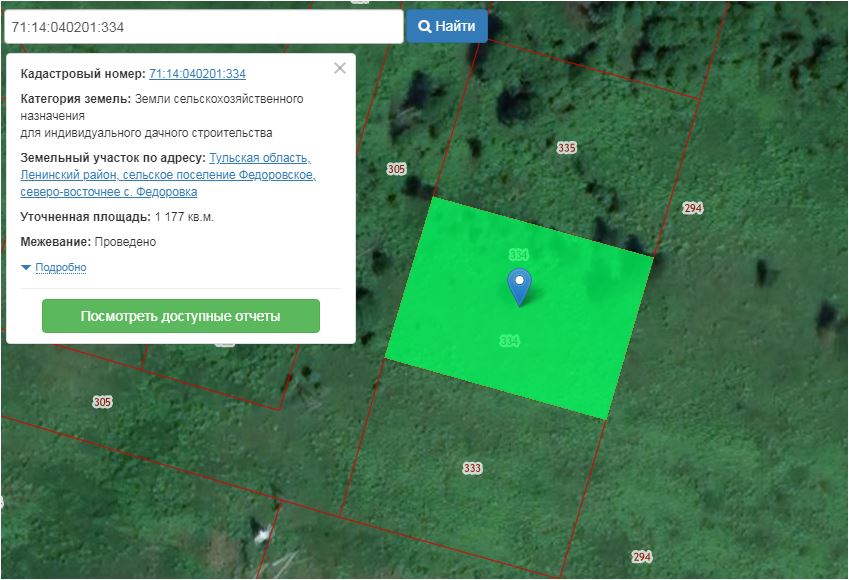Click the 294 label at the bottom right
849x580 pixels.
click(642, 557)
